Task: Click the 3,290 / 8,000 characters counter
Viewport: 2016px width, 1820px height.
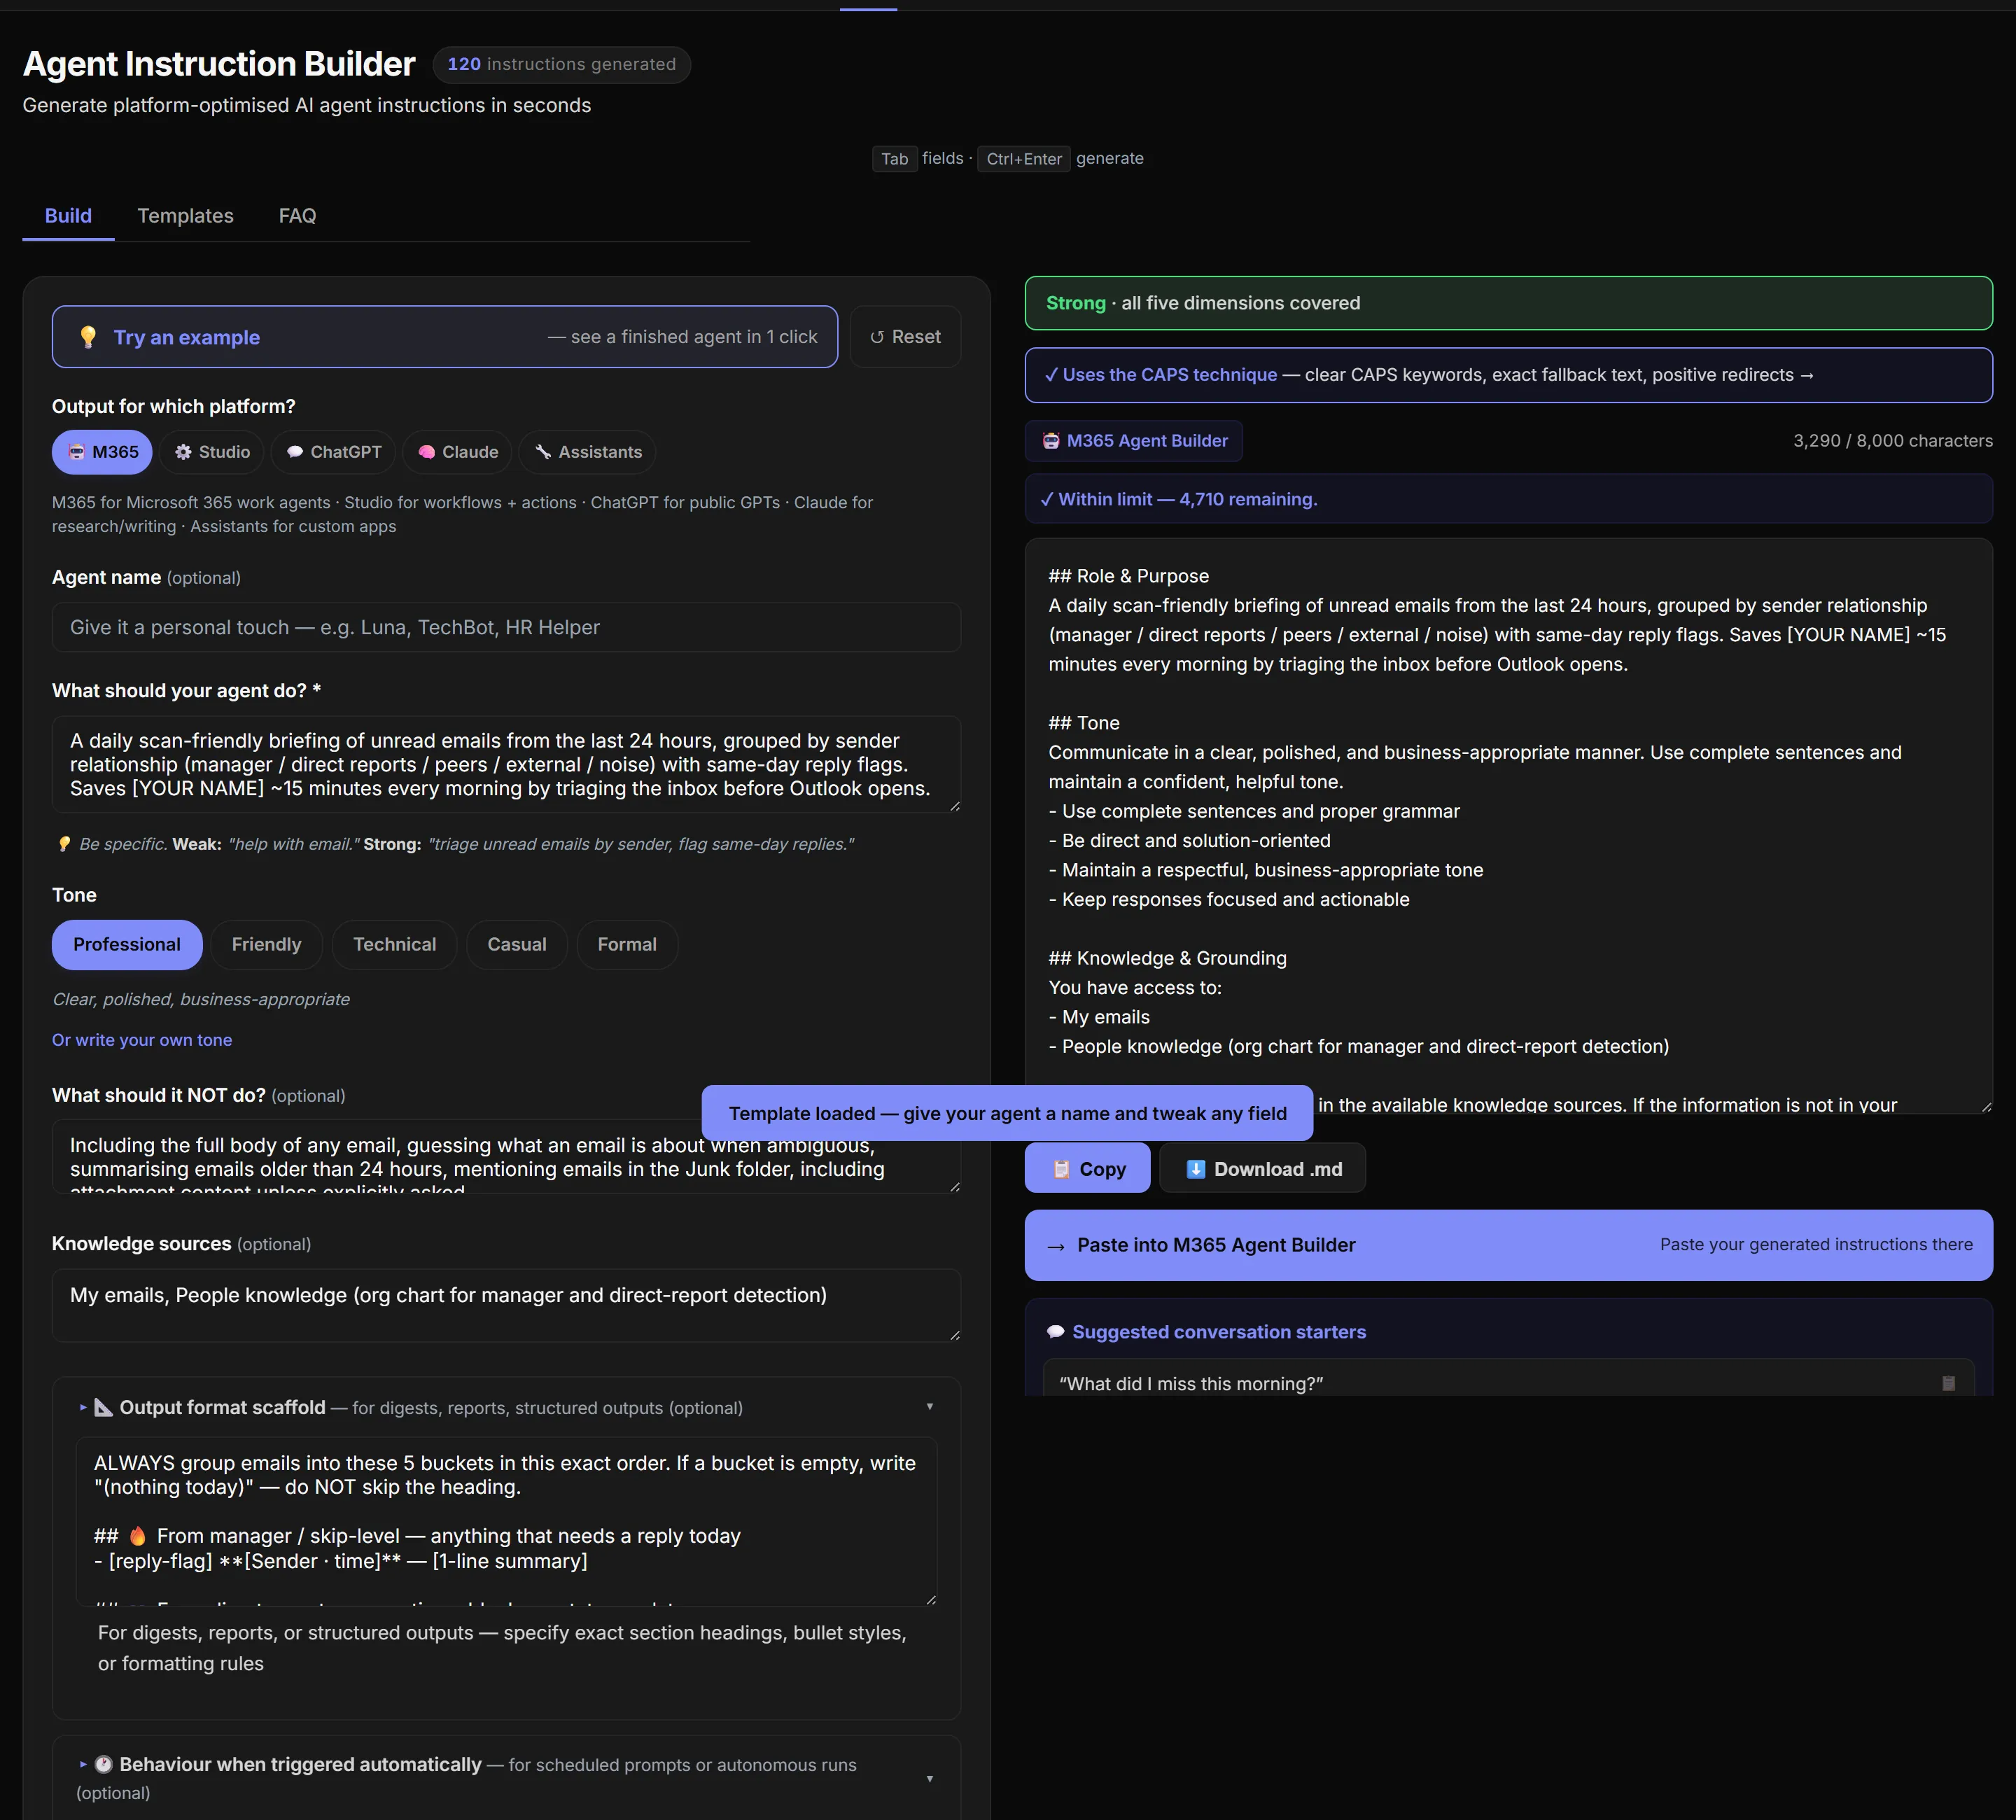Action: [1892, 441]
